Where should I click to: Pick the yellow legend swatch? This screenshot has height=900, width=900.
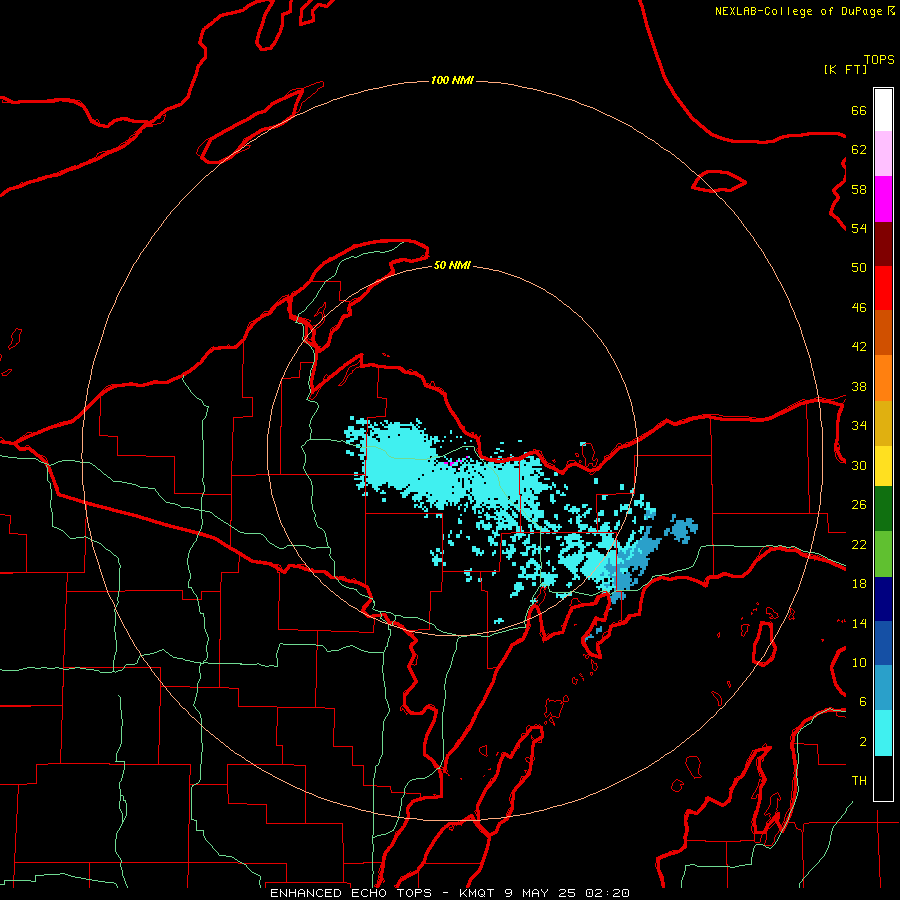click(x=883, y=466)
